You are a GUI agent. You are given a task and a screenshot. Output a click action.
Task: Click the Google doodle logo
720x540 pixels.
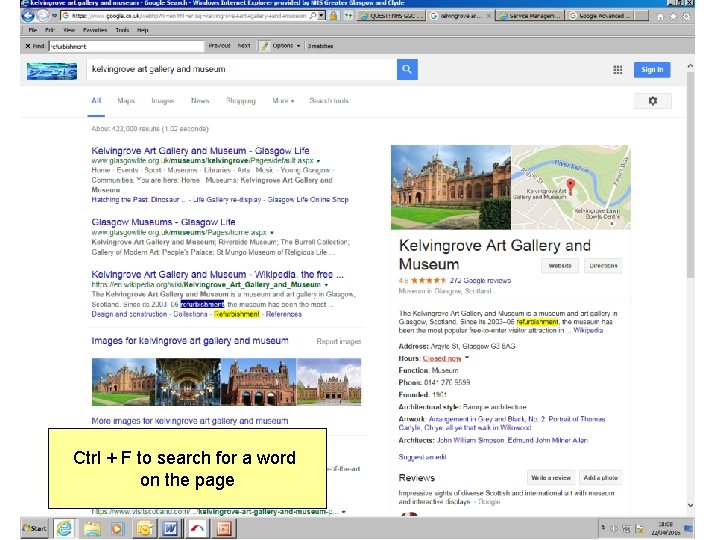pos(52,71)
